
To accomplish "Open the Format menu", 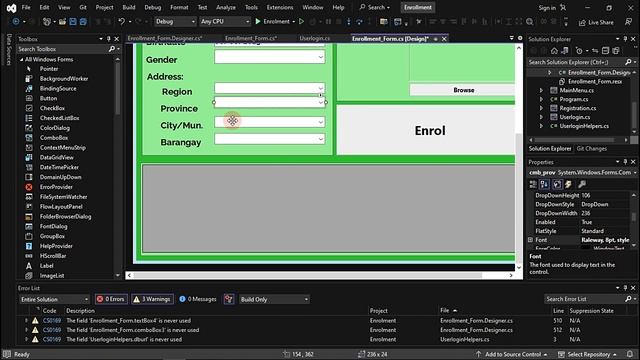I will click(x=179, y=7).
